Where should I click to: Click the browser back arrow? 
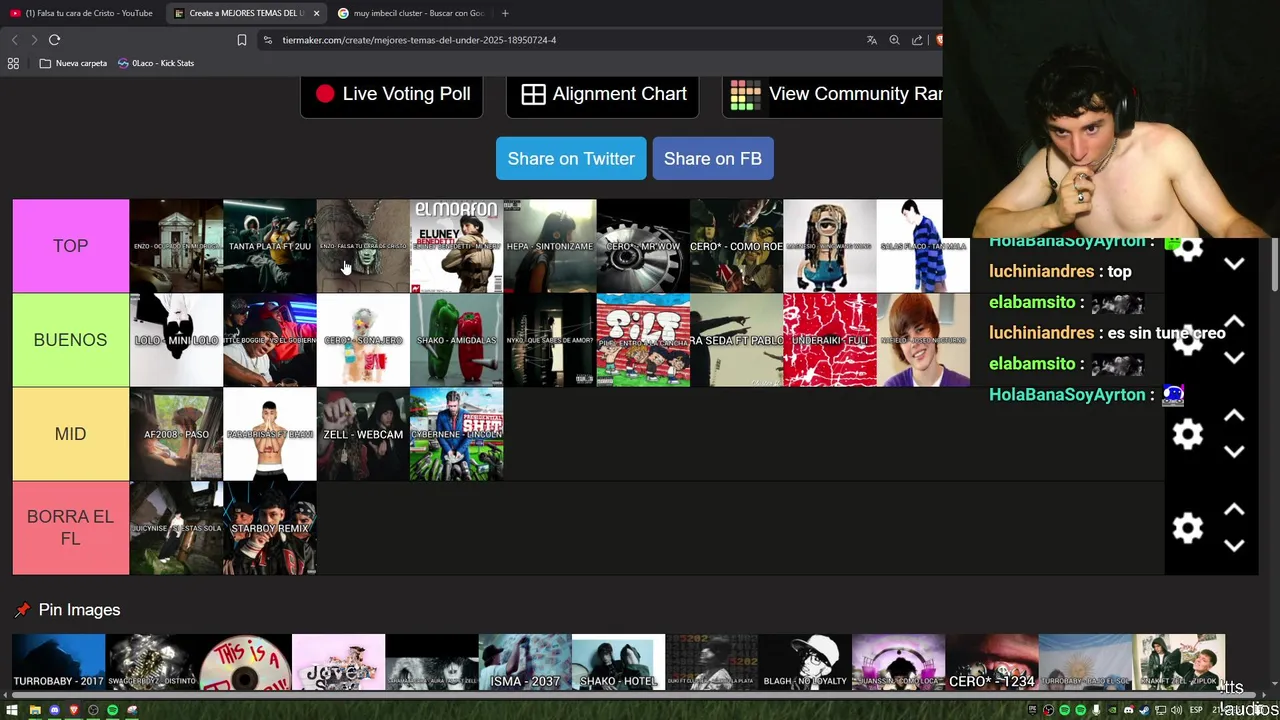[x=14, y=40]
